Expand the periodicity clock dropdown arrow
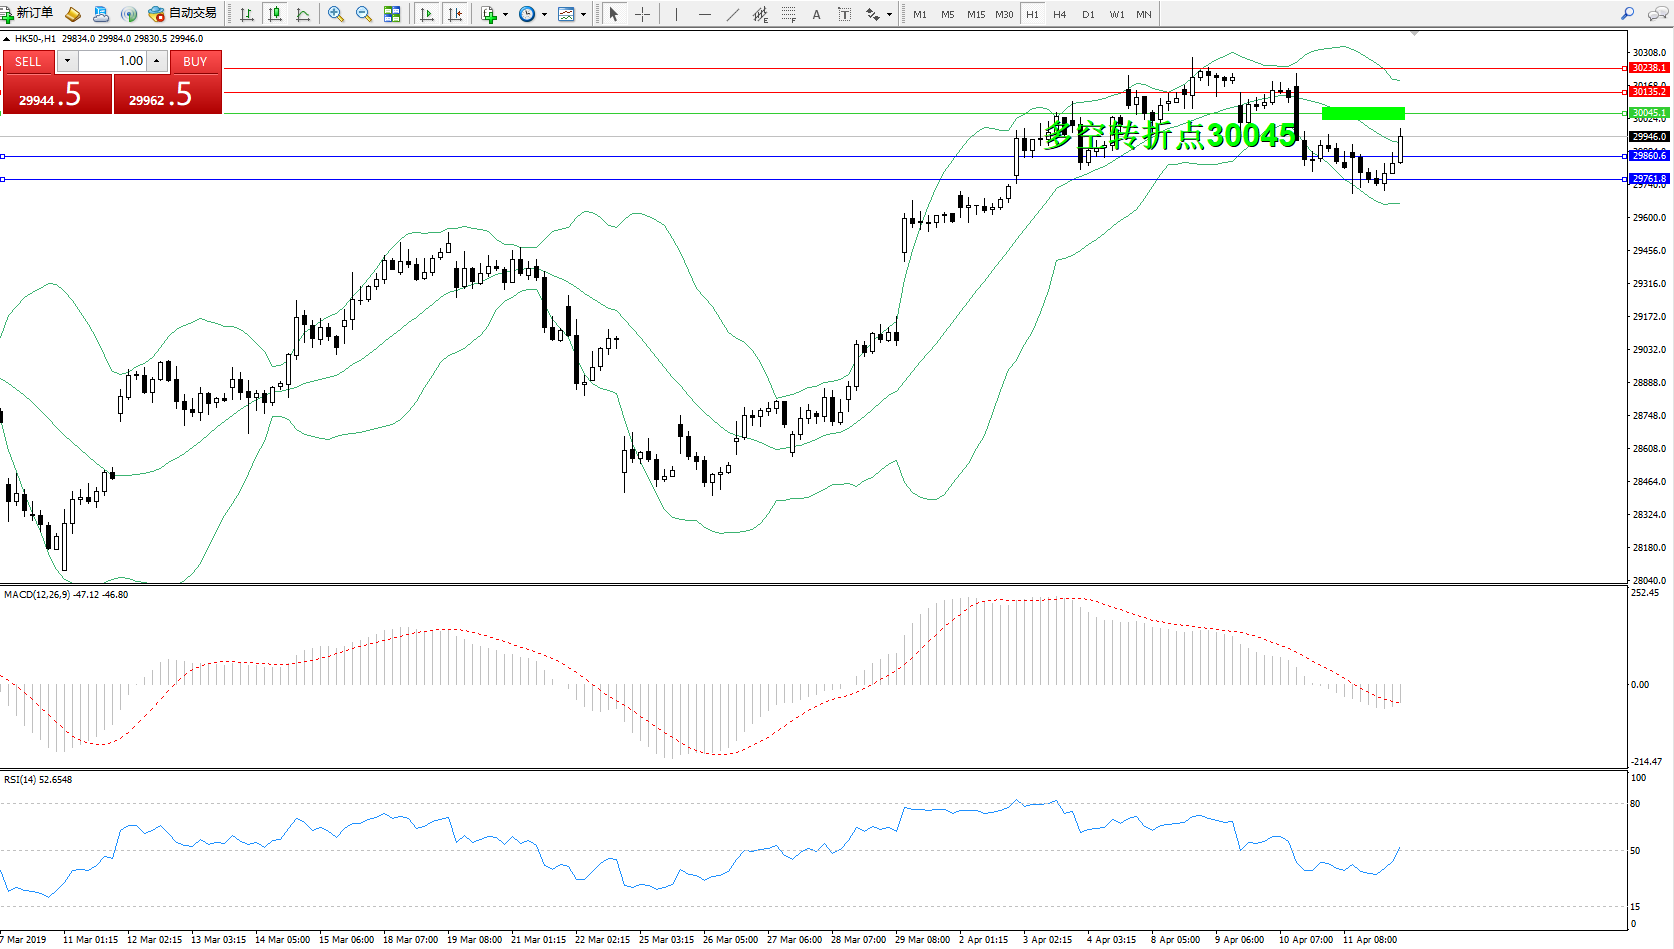1674x949 pixels. point(544,15)
